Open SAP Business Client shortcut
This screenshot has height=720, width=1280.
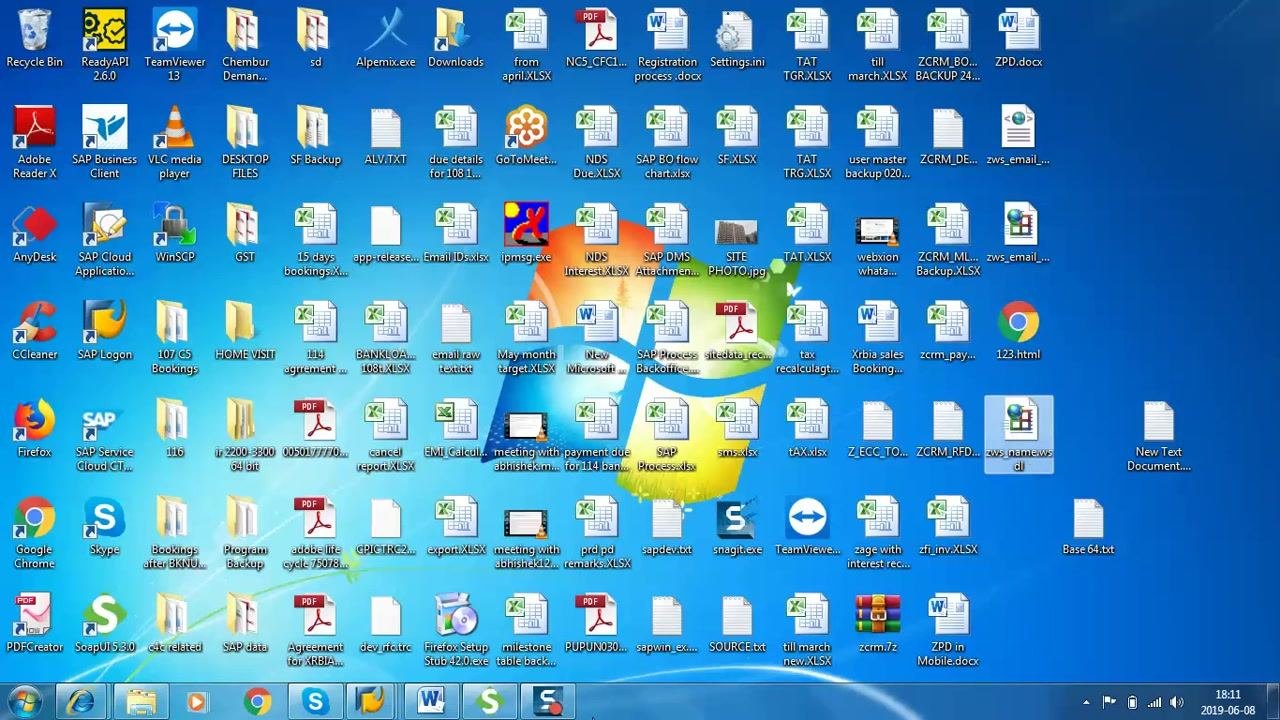105,143
